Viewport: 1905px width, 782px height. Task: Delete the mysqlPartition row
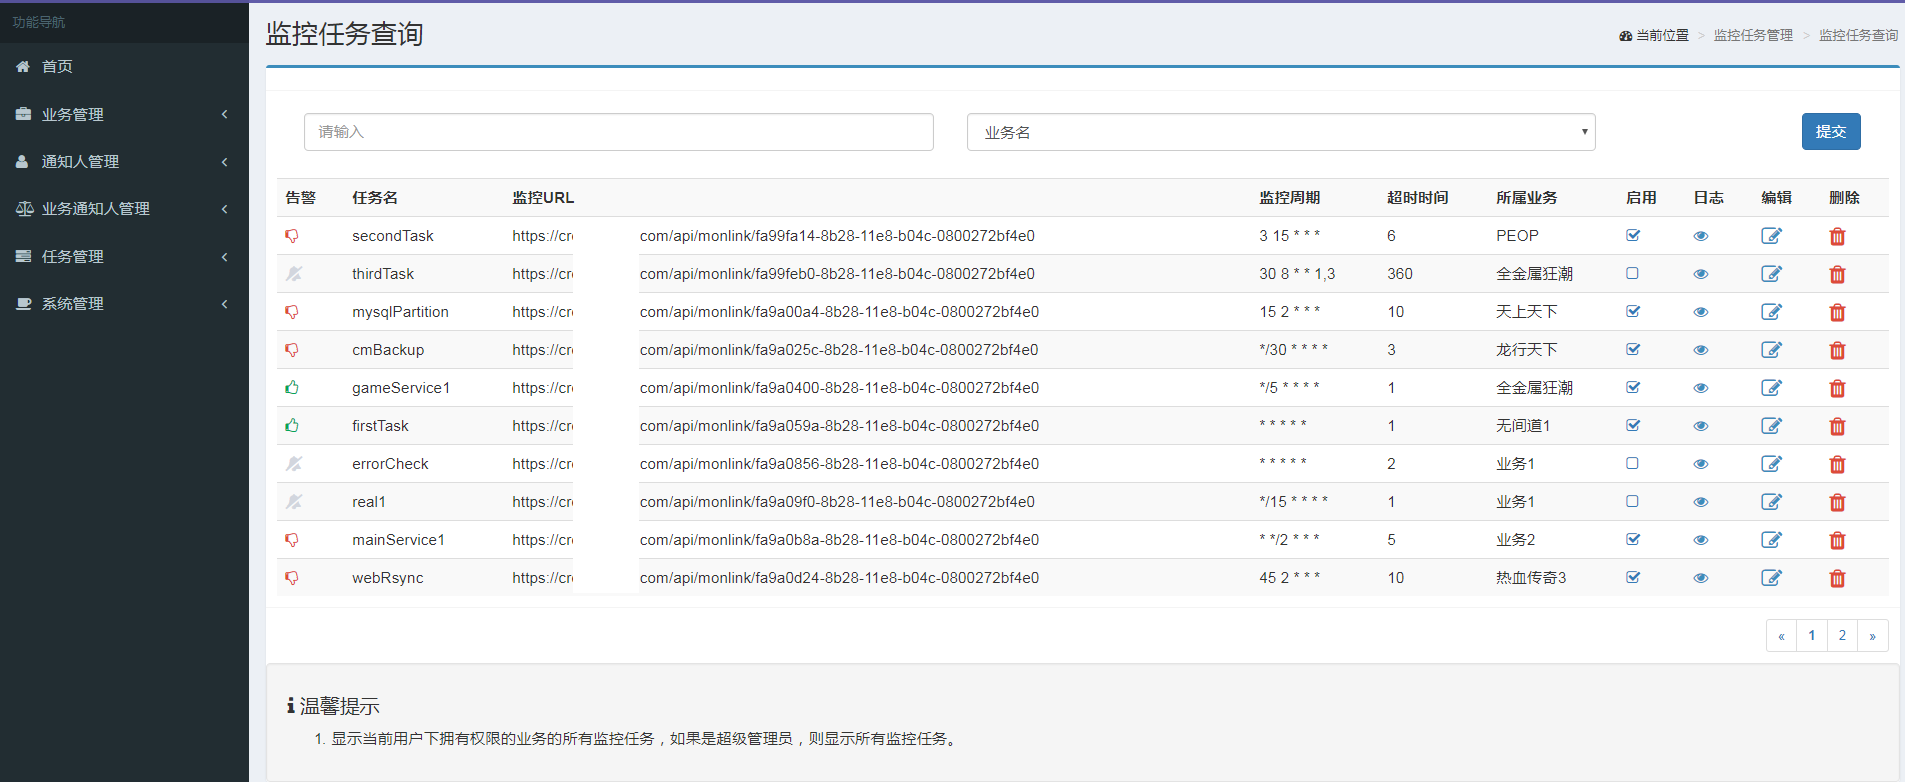1837,313
